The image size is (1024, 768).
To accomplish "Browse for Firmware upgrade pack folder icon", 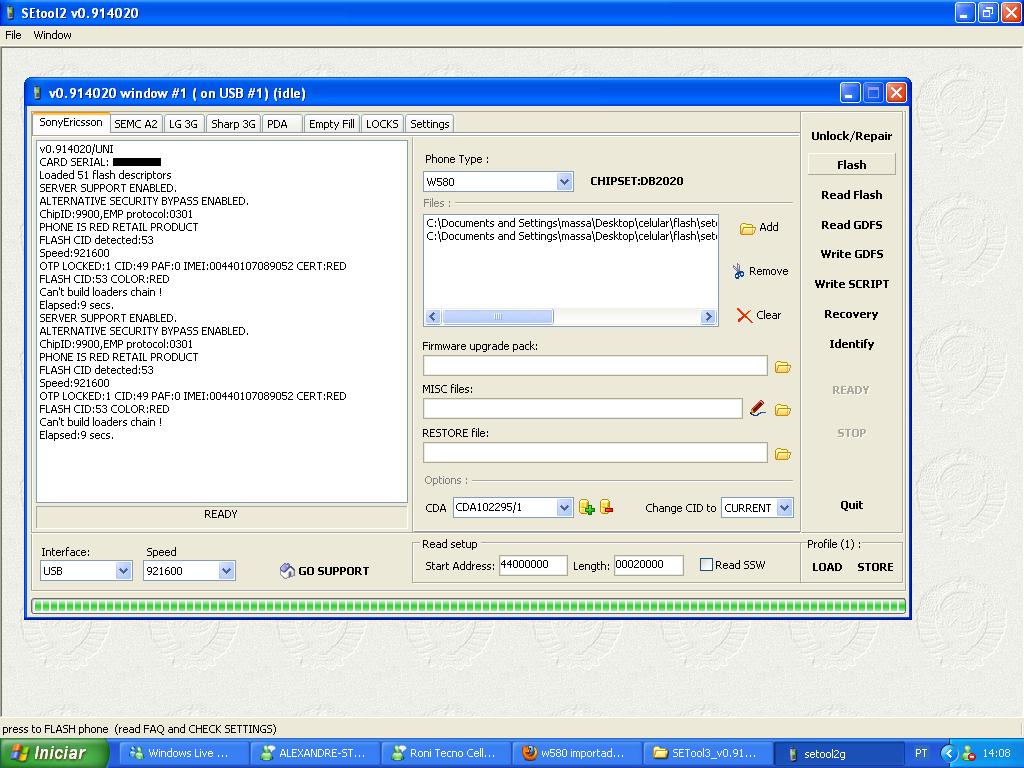I will pos(782,367).
